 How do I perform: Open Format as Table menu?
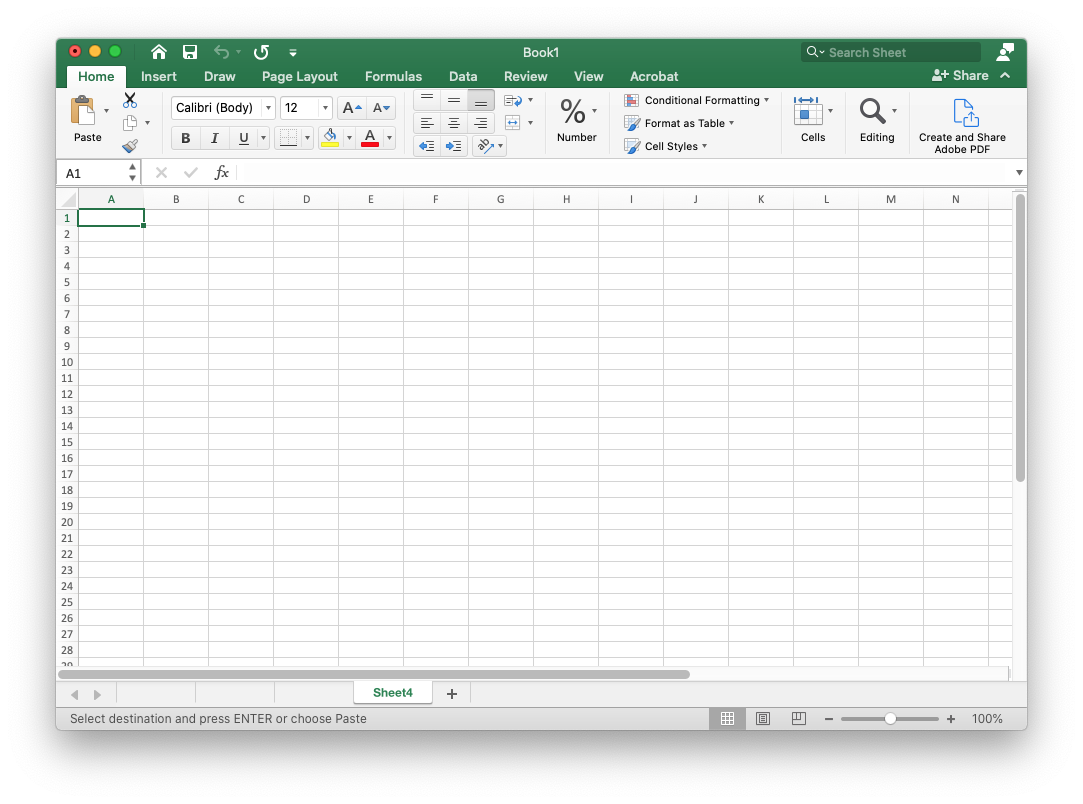point(679,123)
